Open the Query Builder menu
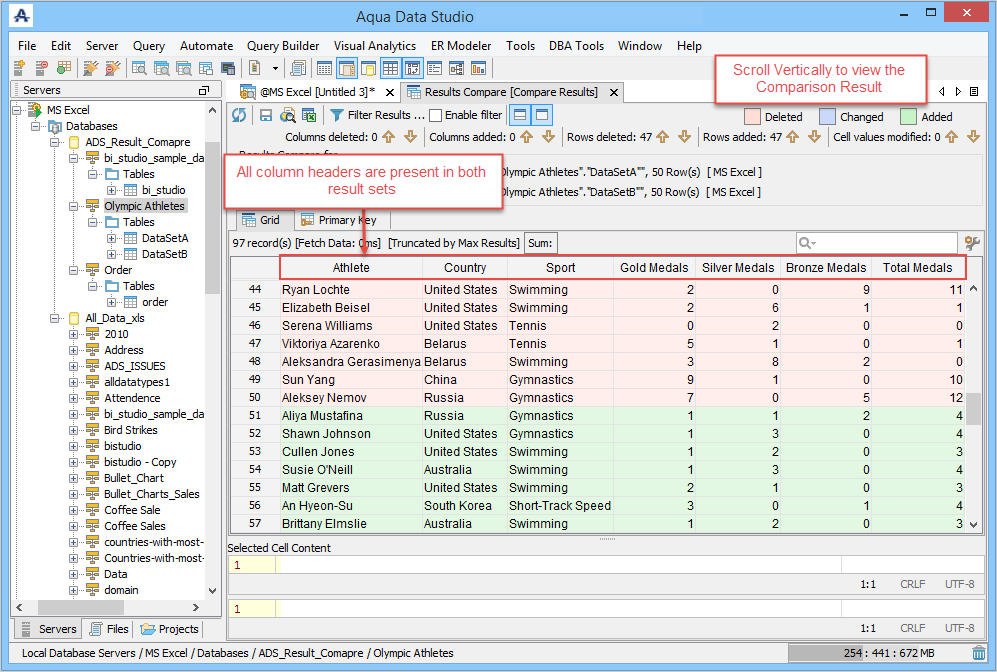Viewport: 997px width, 672px height. click(283, 46)
